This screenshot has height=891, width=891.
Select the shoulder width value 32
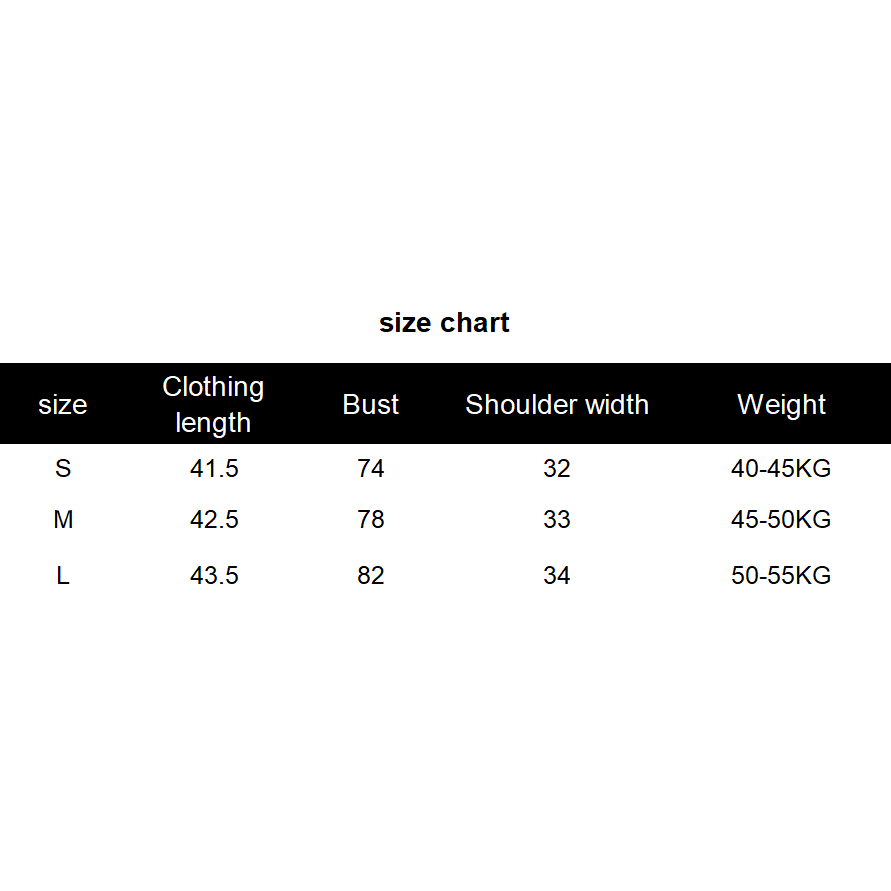[x=556, y=468]
